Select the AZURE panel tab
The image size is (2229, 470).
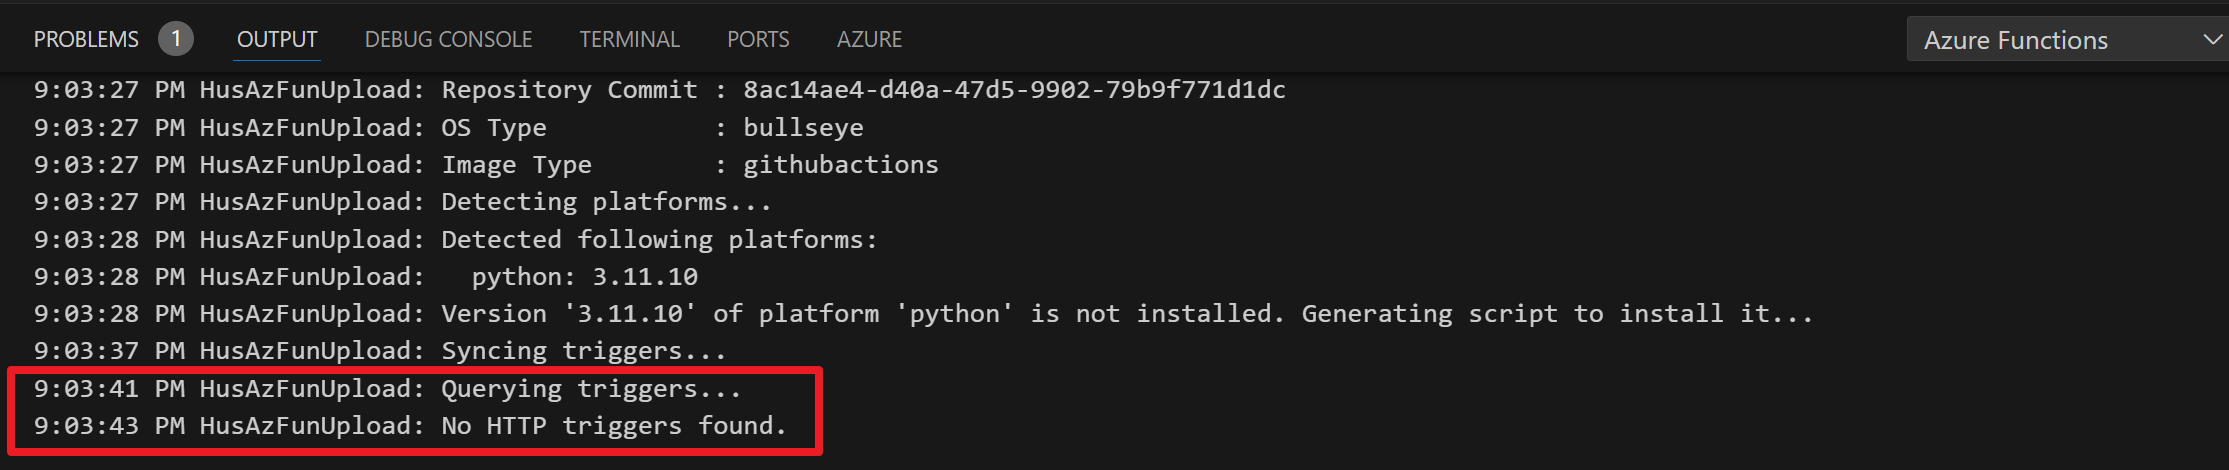[x=869, y=39]
